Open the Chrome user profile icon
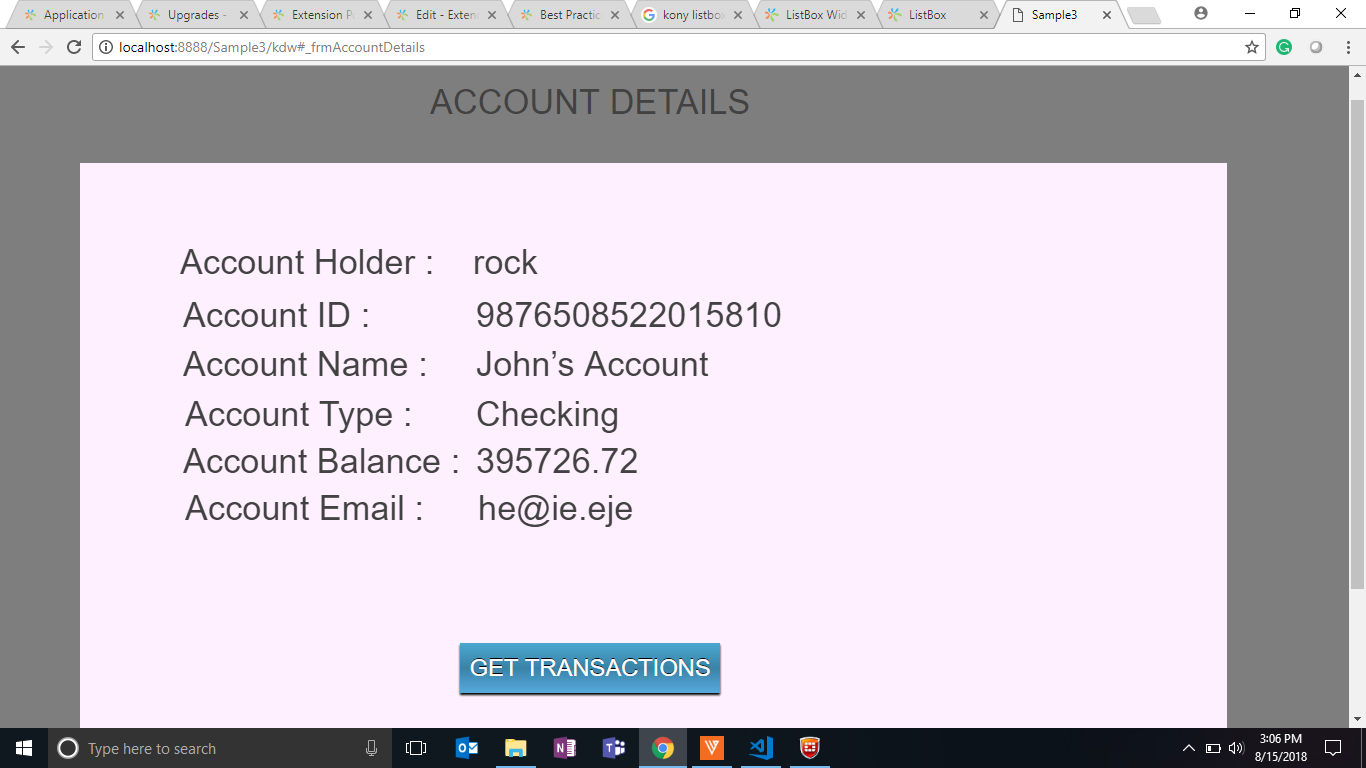This screenshot has height=768, width=1366. click(1201, 14)
